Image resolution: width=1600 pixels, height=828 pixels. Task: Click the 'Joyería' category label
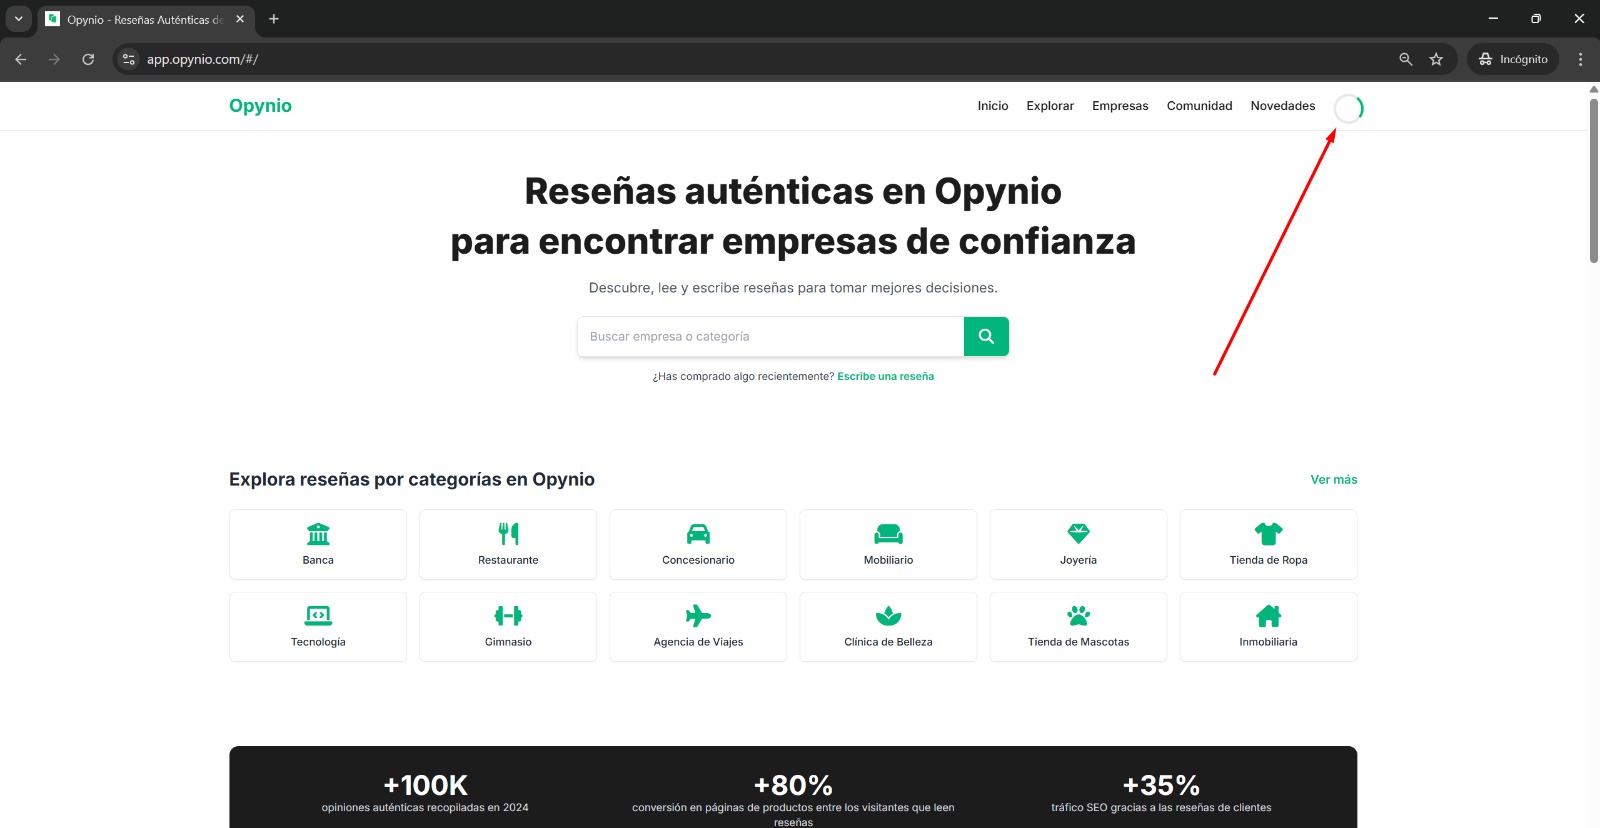point(1078,560)
